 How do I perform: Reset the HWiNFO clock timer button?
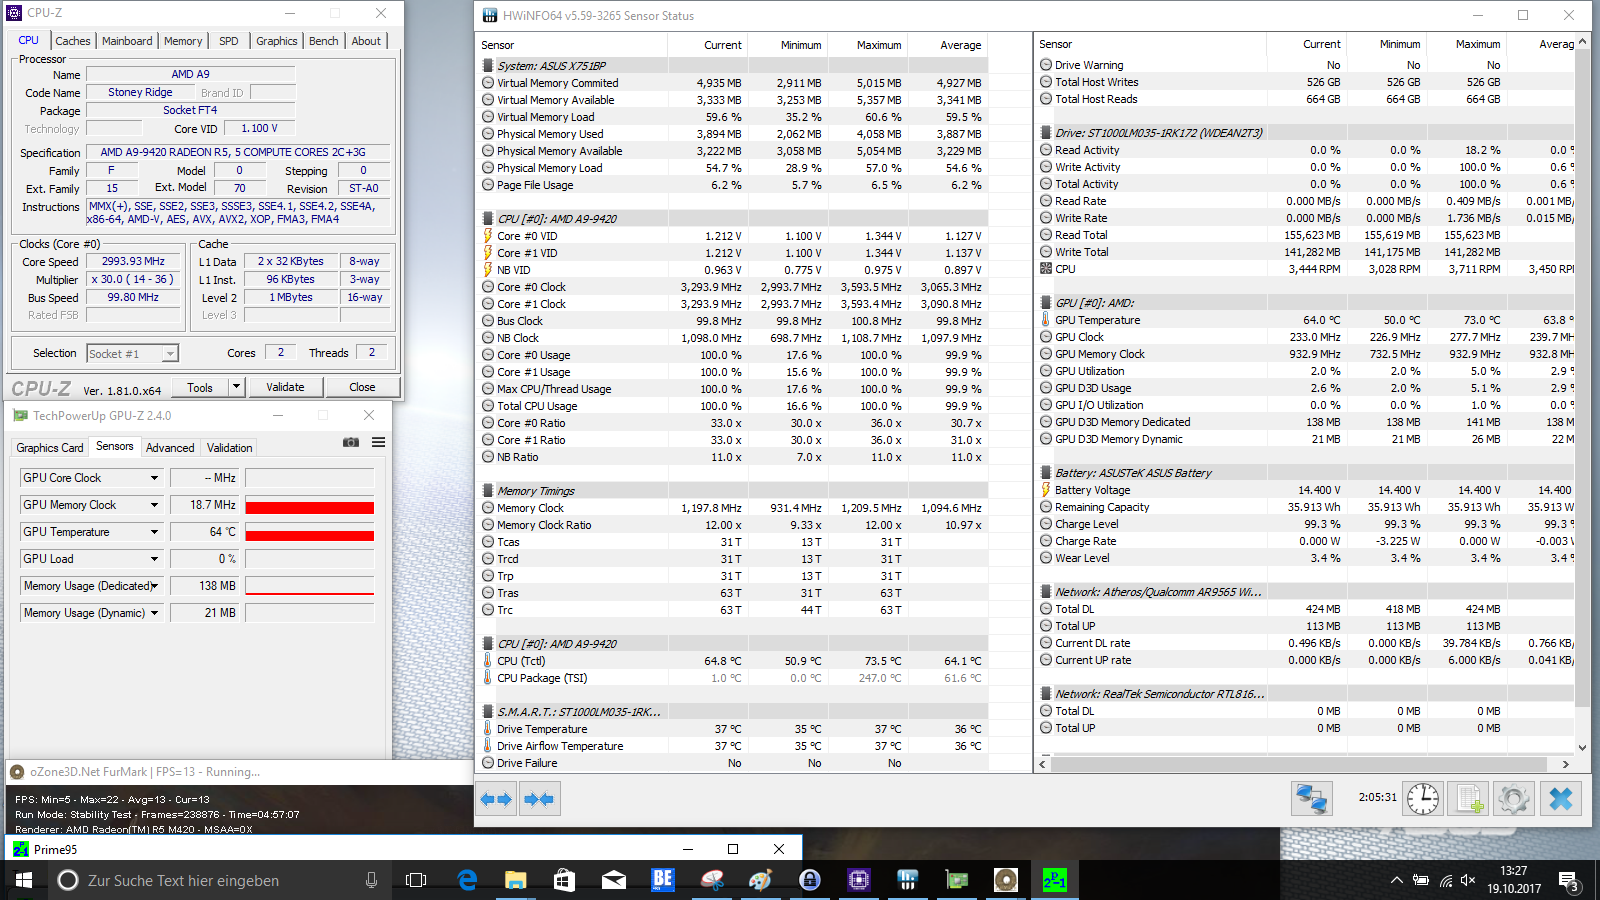[x=1423, y=798]
